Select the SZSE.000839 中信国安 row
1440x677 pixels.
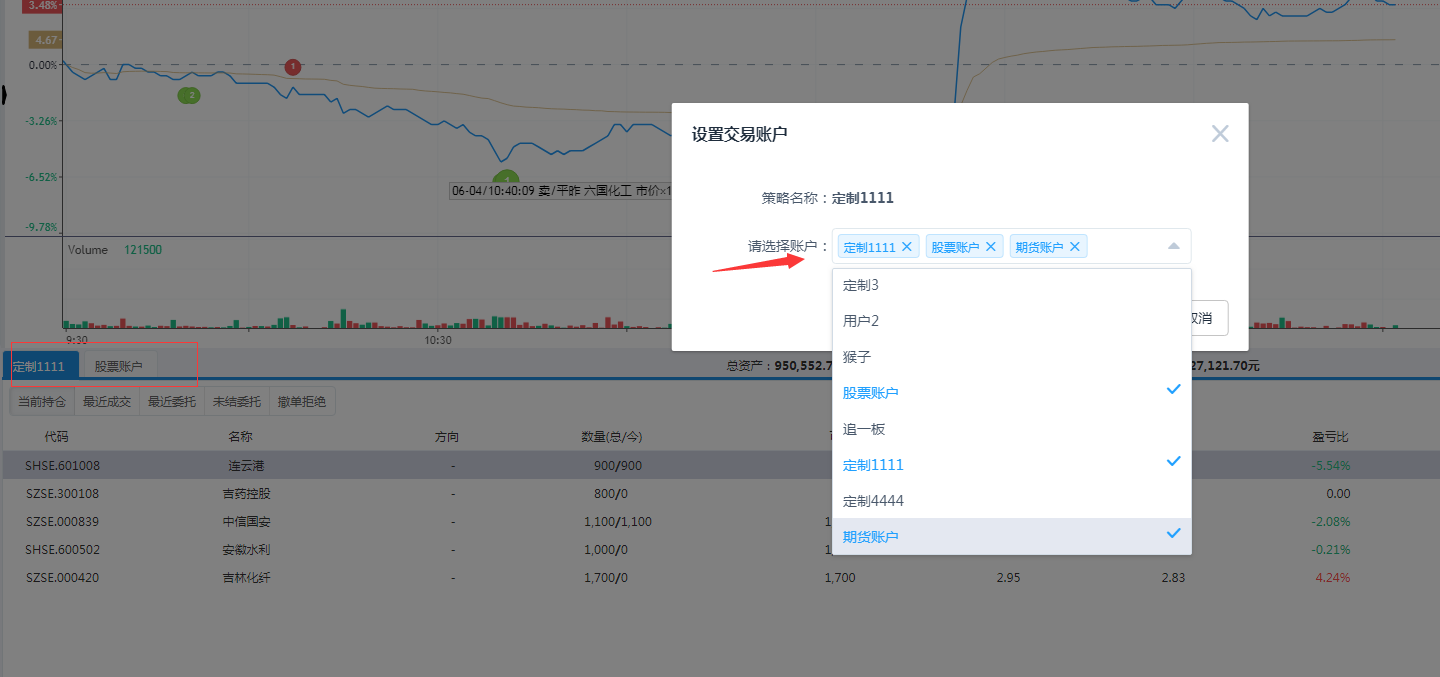click(x=720, y=521)
